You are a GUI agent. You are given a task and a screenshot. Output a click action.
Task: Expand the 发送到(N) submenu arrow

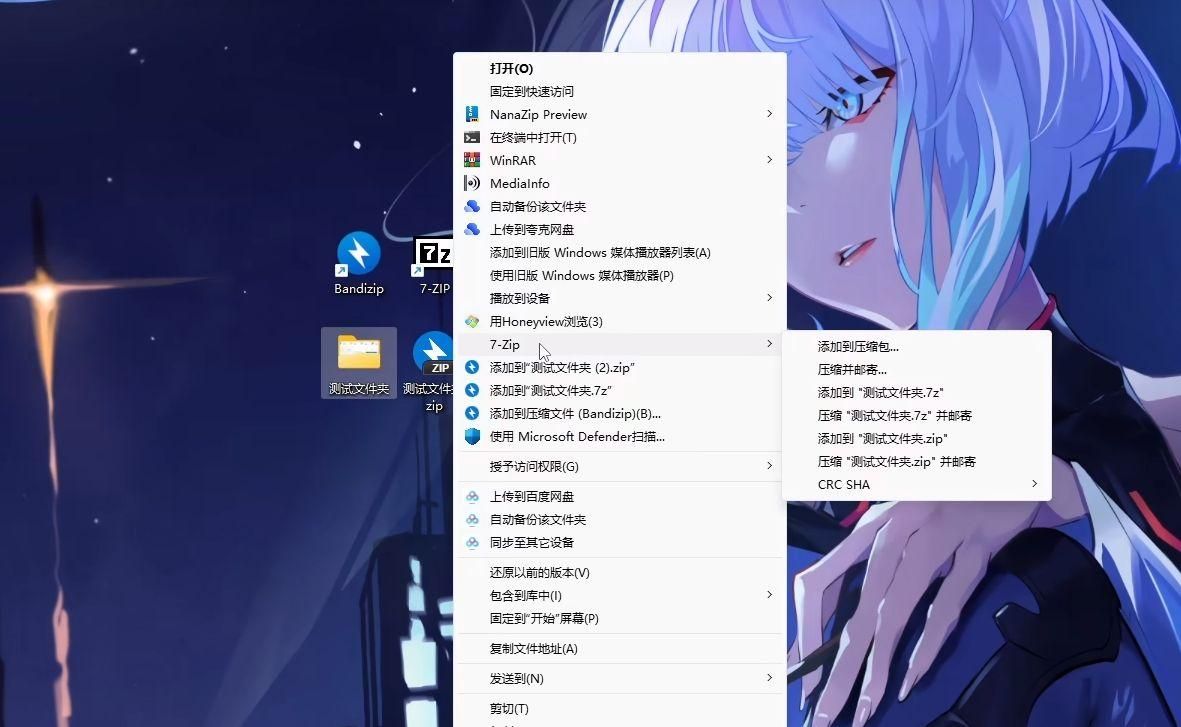[x=769, y=678]
